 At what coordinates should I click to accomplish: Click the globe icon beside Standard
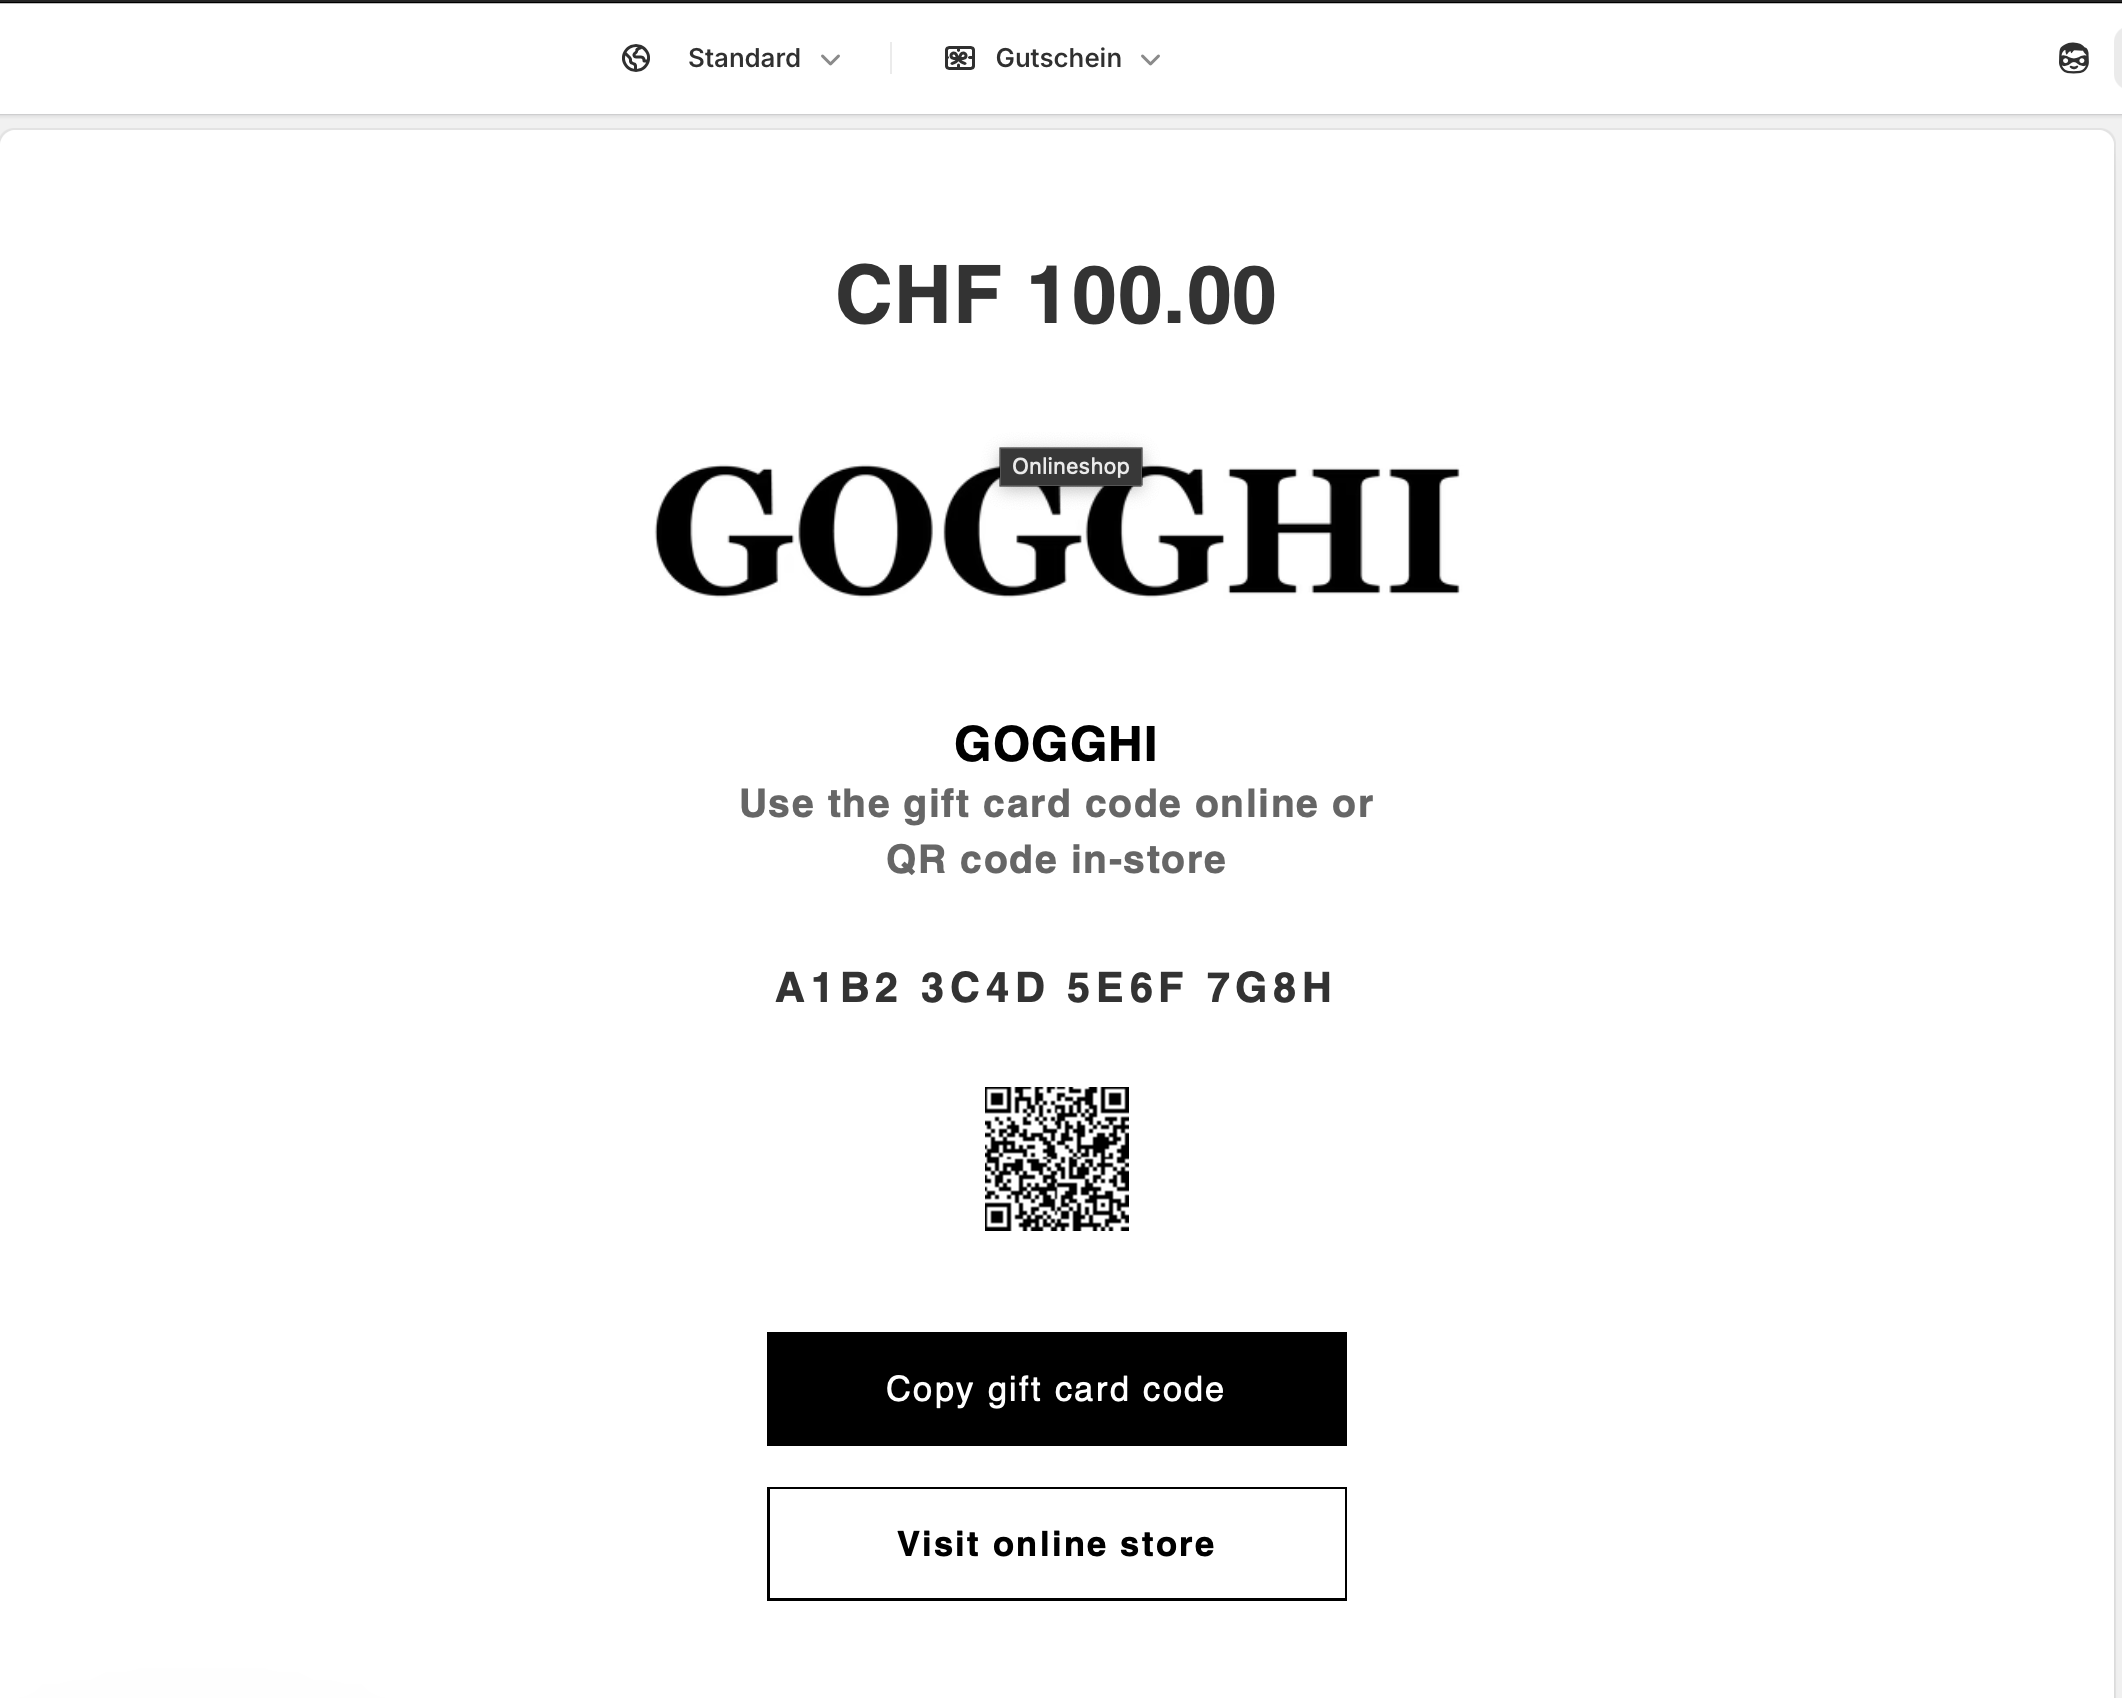coord(636,59)
